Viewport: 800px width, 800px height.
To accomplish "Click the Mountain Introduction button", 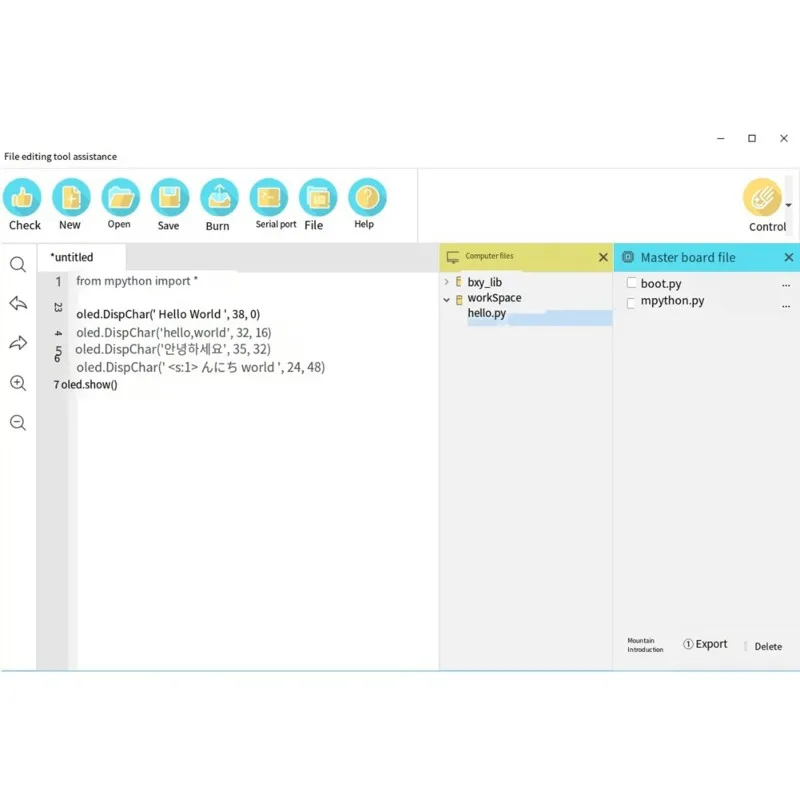I will 645,645.
